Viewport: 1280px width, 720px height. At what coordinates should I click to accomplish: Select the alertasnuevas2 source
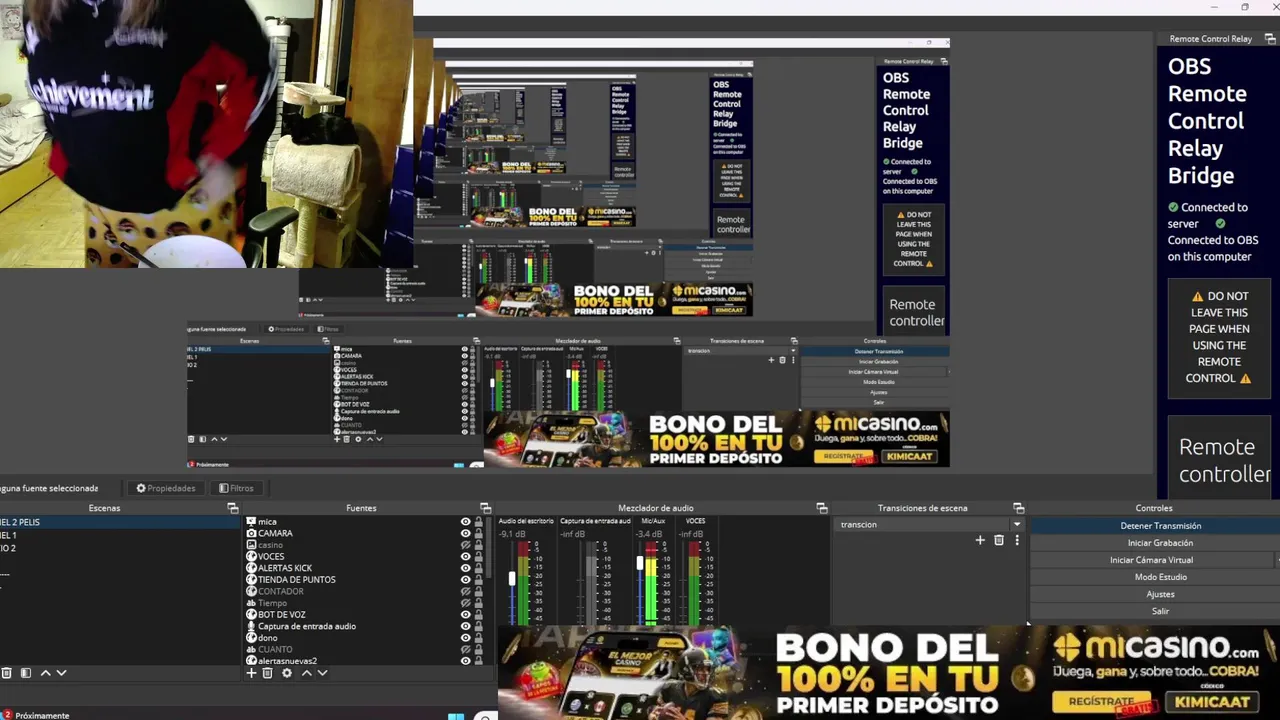(287, 661)
